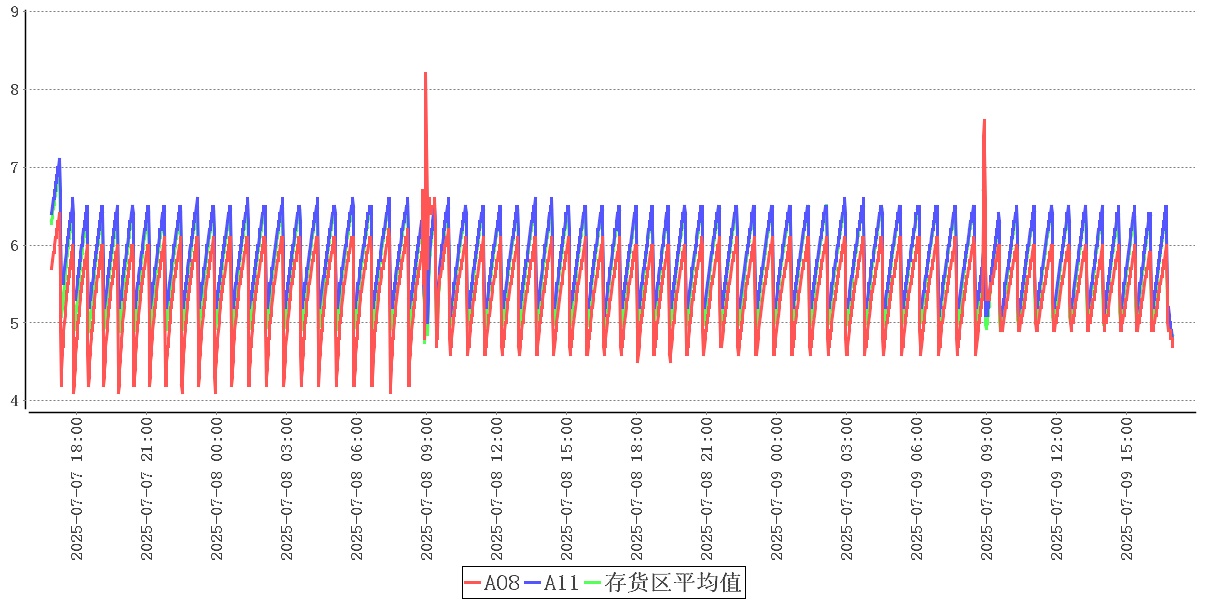Click the green 存货区平均值 legend color line
Viewport: 1207px width, 600px height.
point(592,583)
